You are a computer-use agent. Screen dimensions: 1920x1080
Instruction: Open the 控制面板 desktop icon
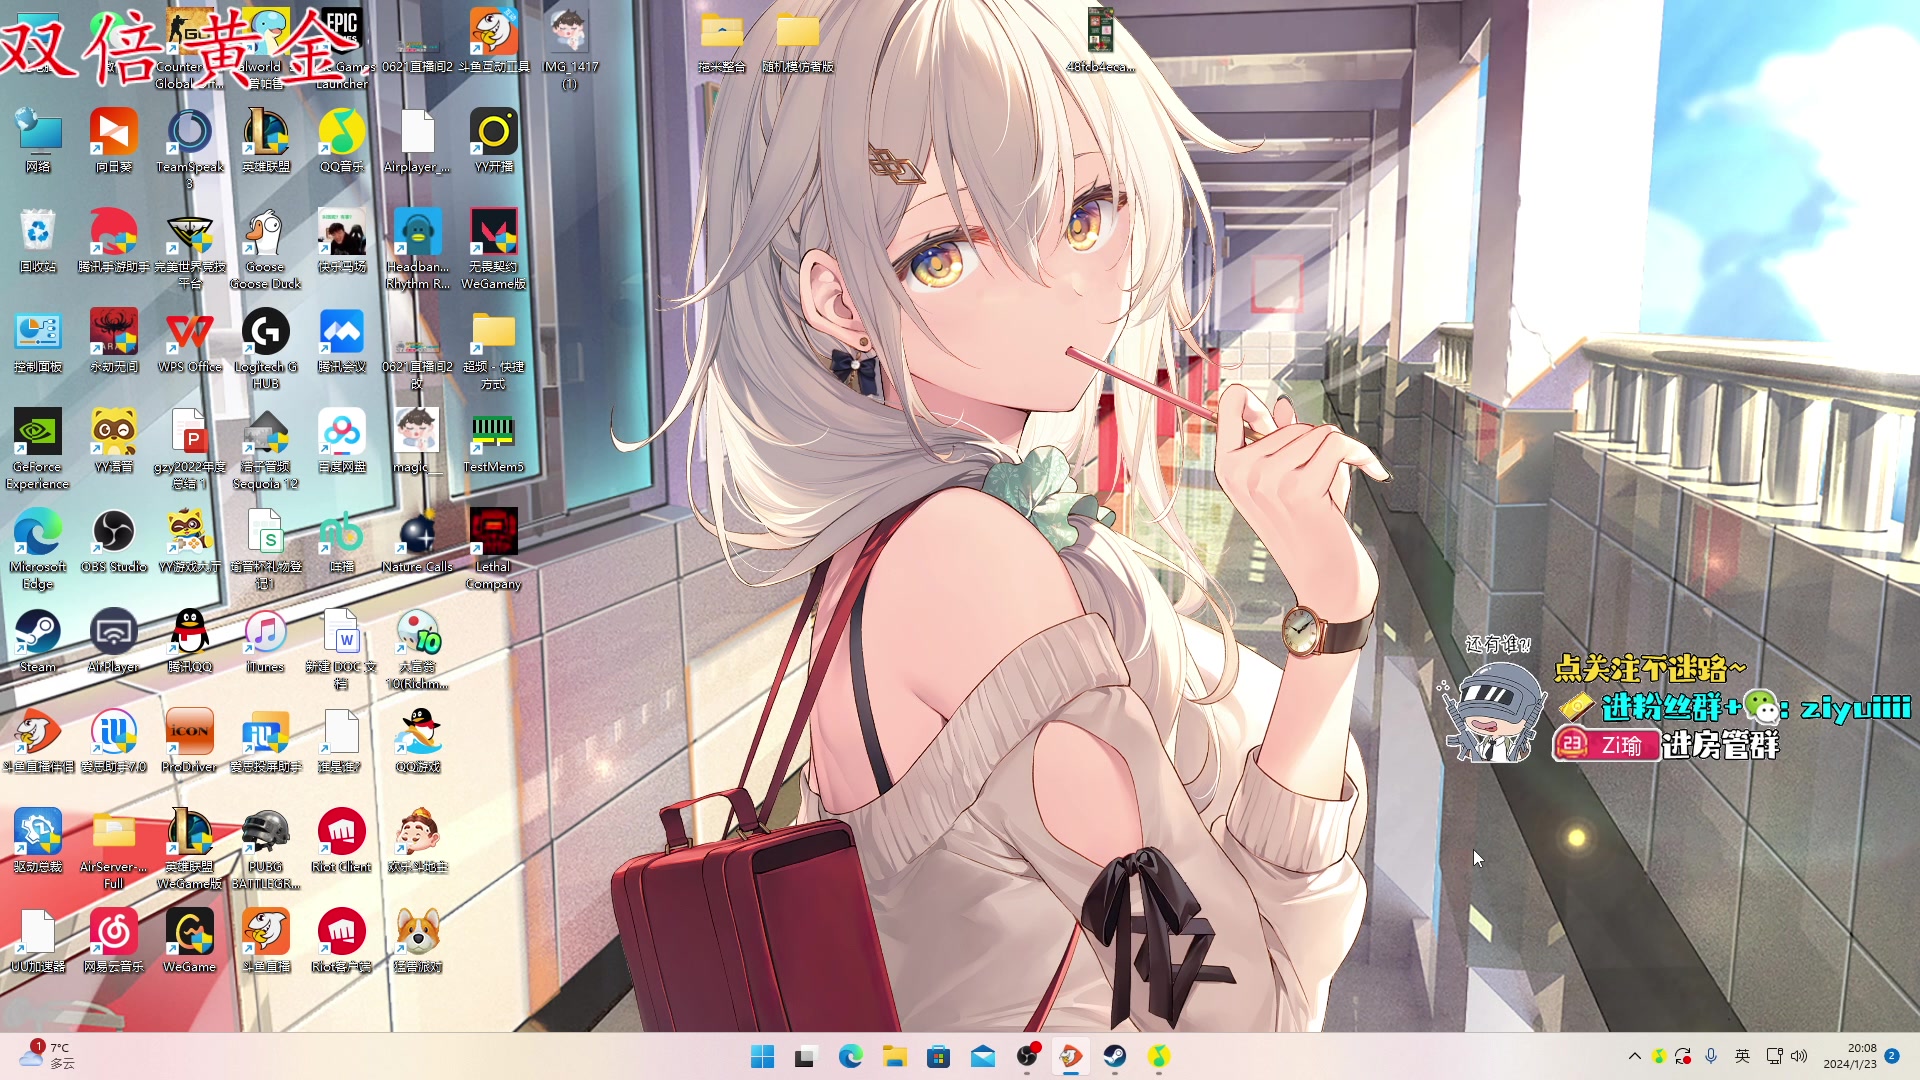[x=38, y=341]
